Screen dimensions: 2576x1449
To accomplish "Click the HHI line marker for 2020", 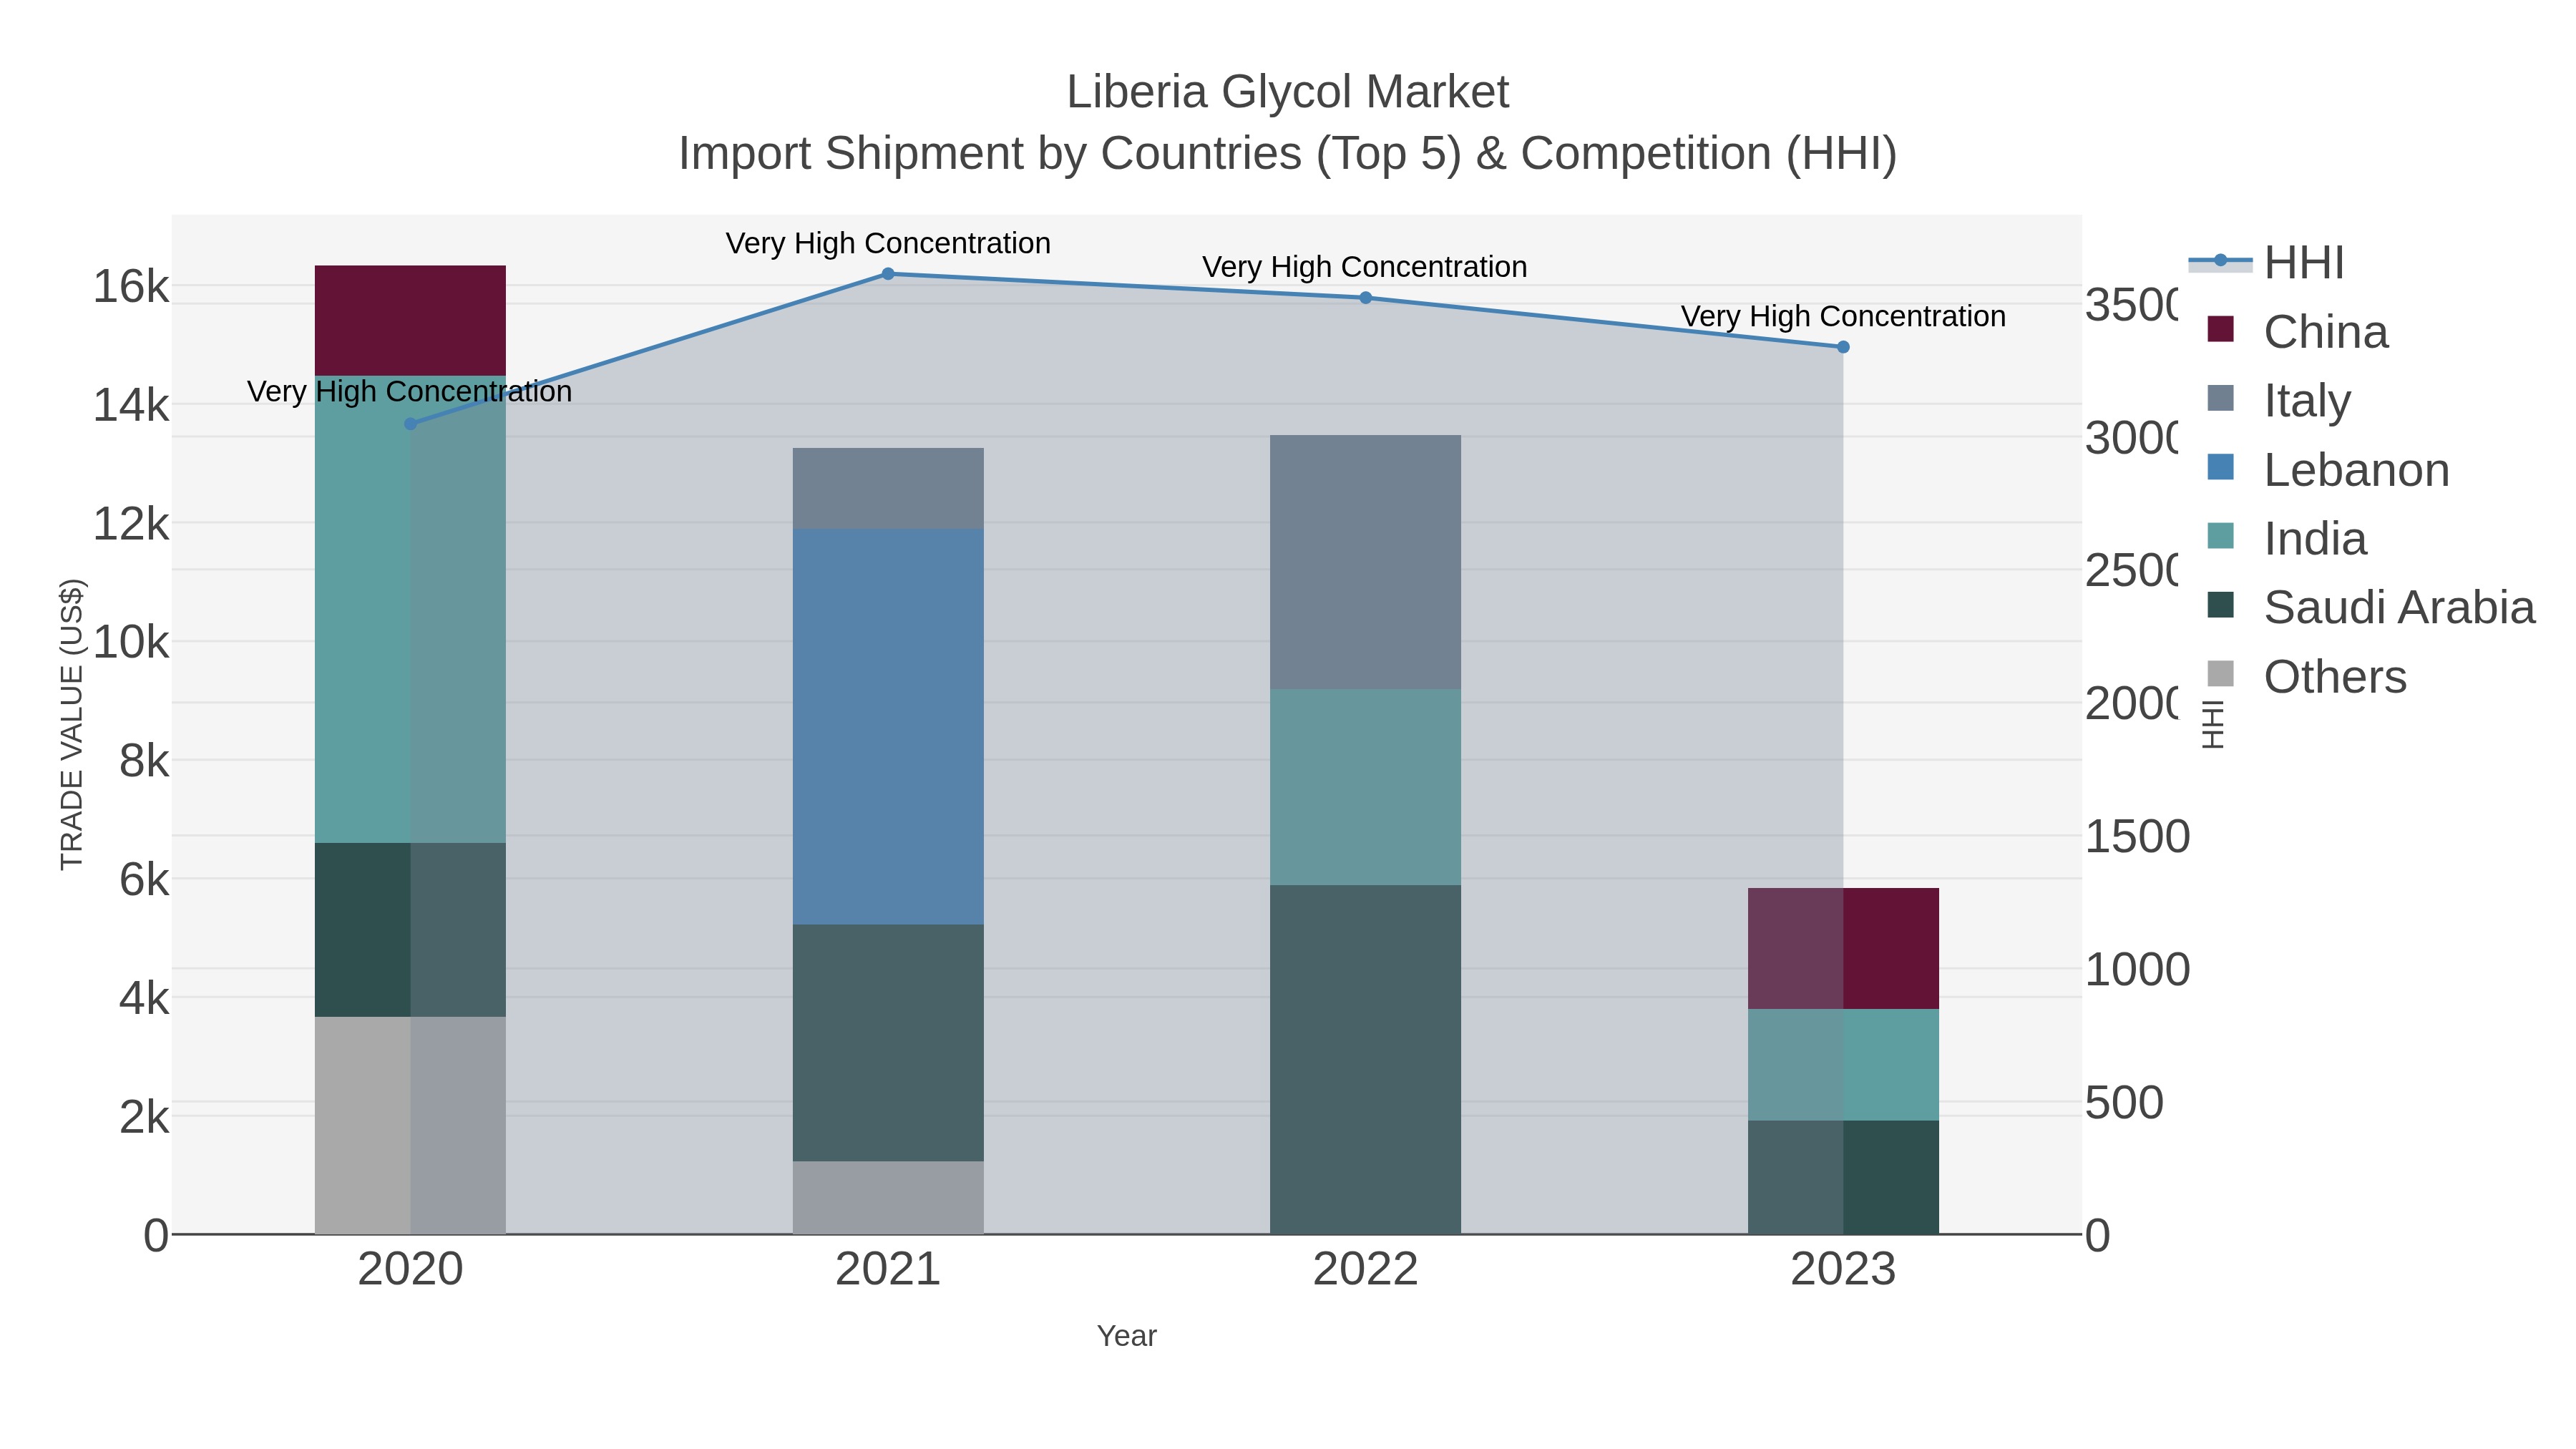I will 410,424.
